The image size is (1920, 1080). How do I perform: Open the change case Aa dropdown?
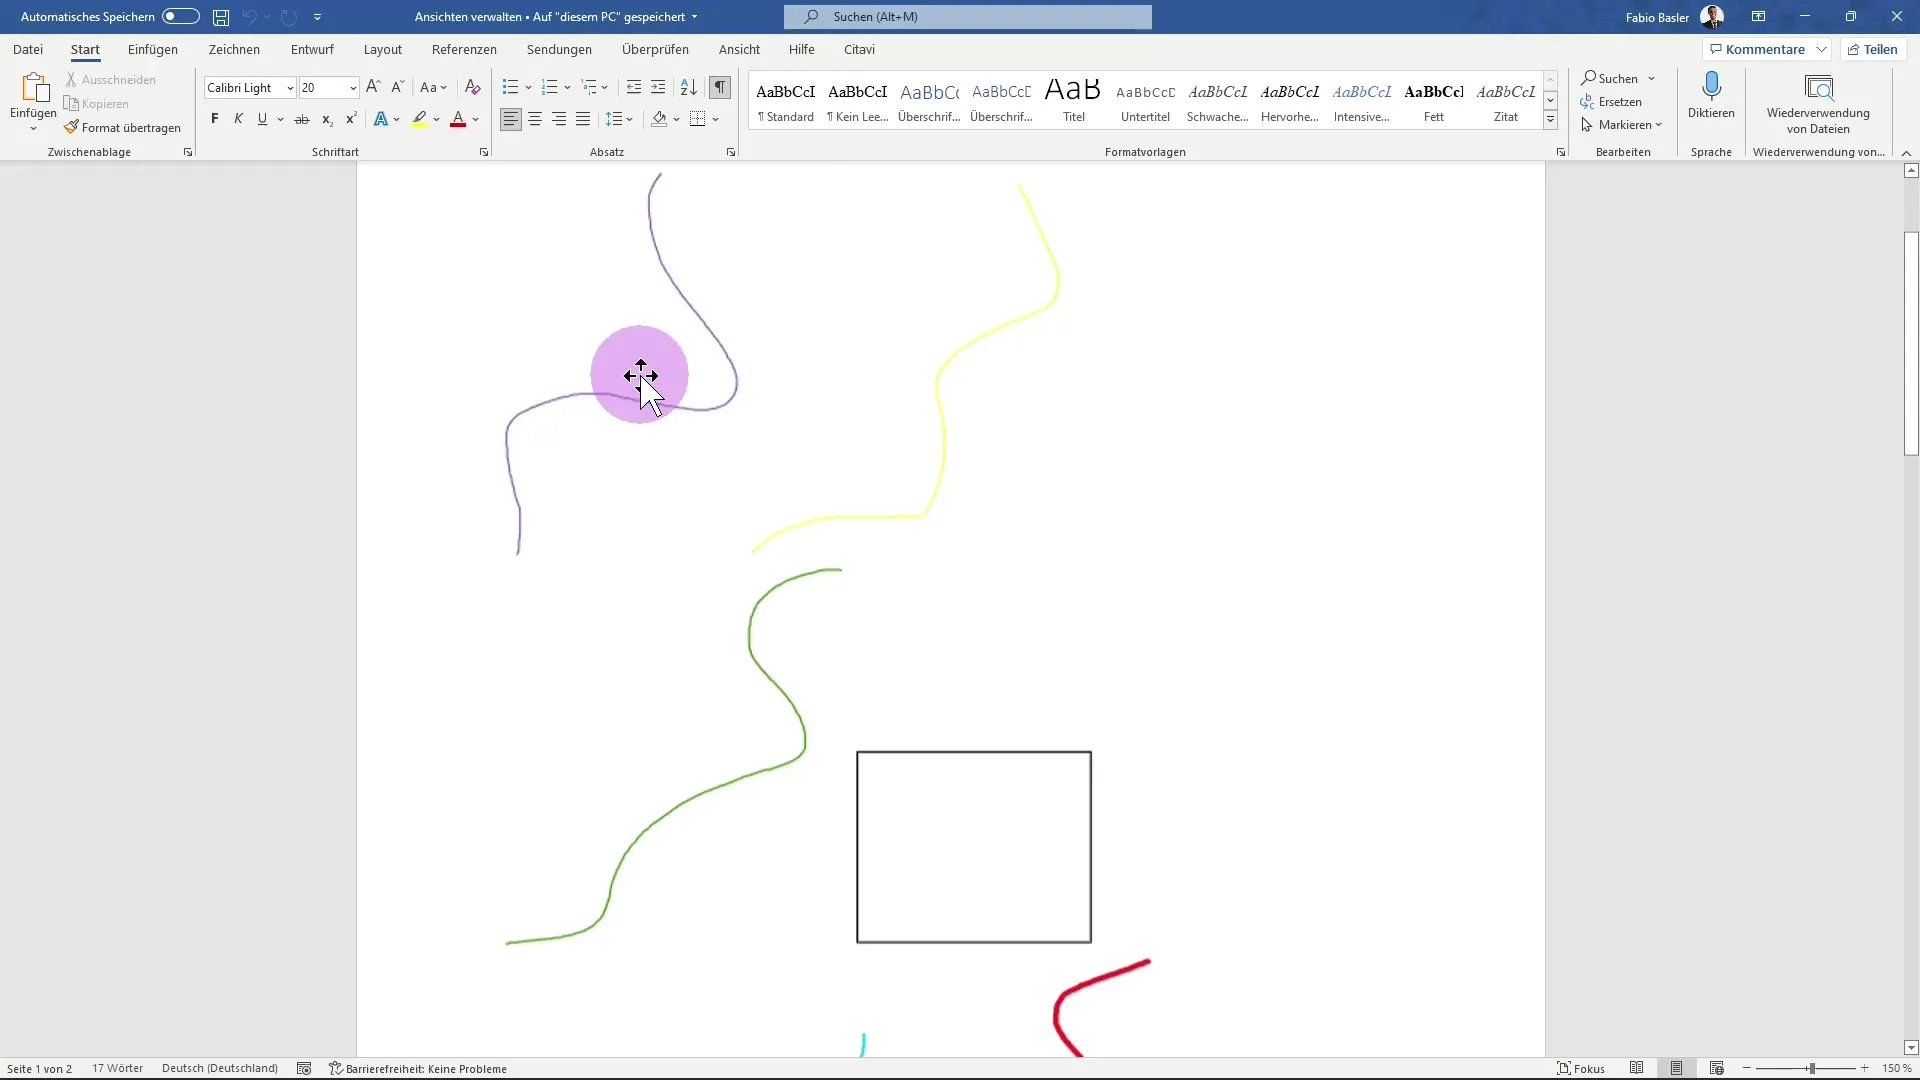[433, 88]
